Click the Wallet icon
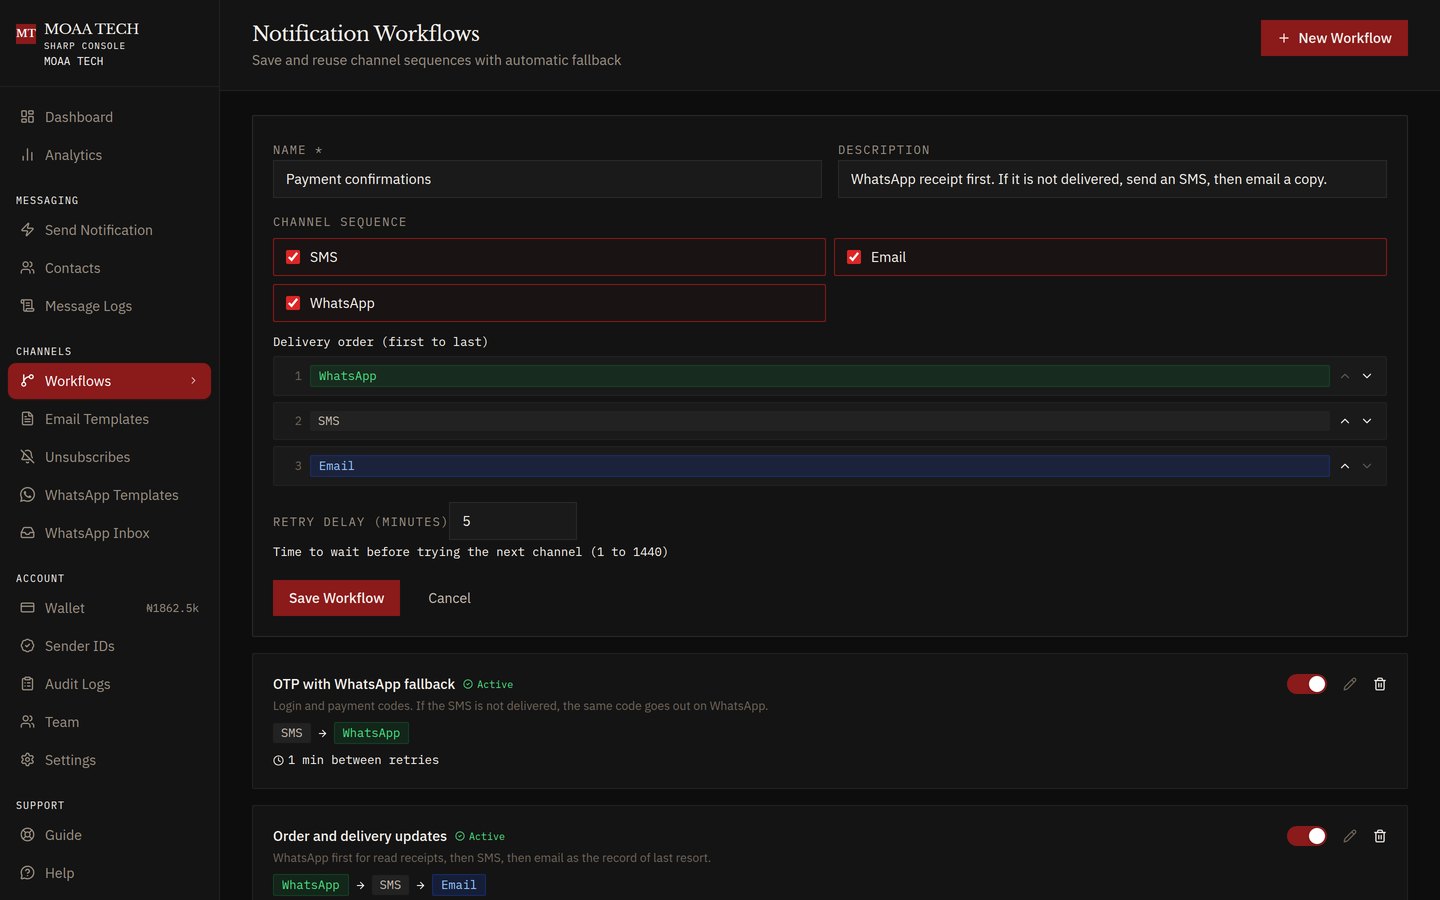Screen dimensions: 1440x900 (x=27, y=608)
